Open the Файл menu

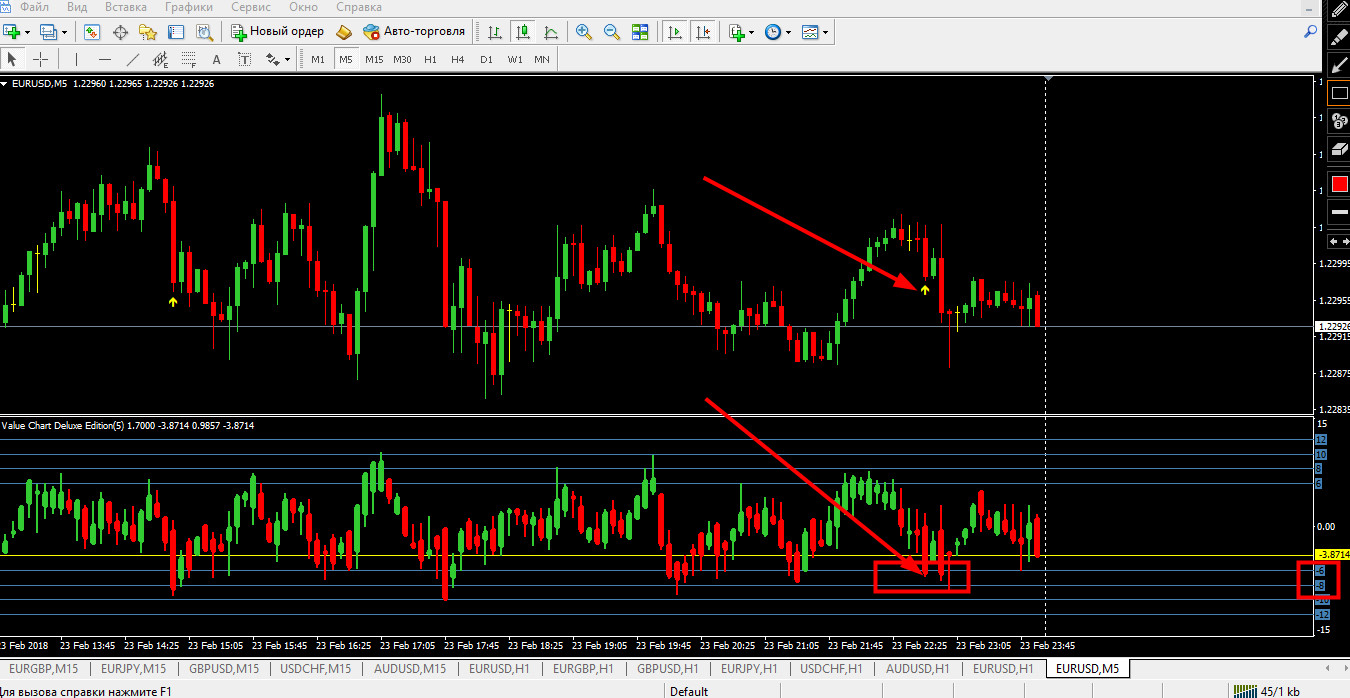34,7
